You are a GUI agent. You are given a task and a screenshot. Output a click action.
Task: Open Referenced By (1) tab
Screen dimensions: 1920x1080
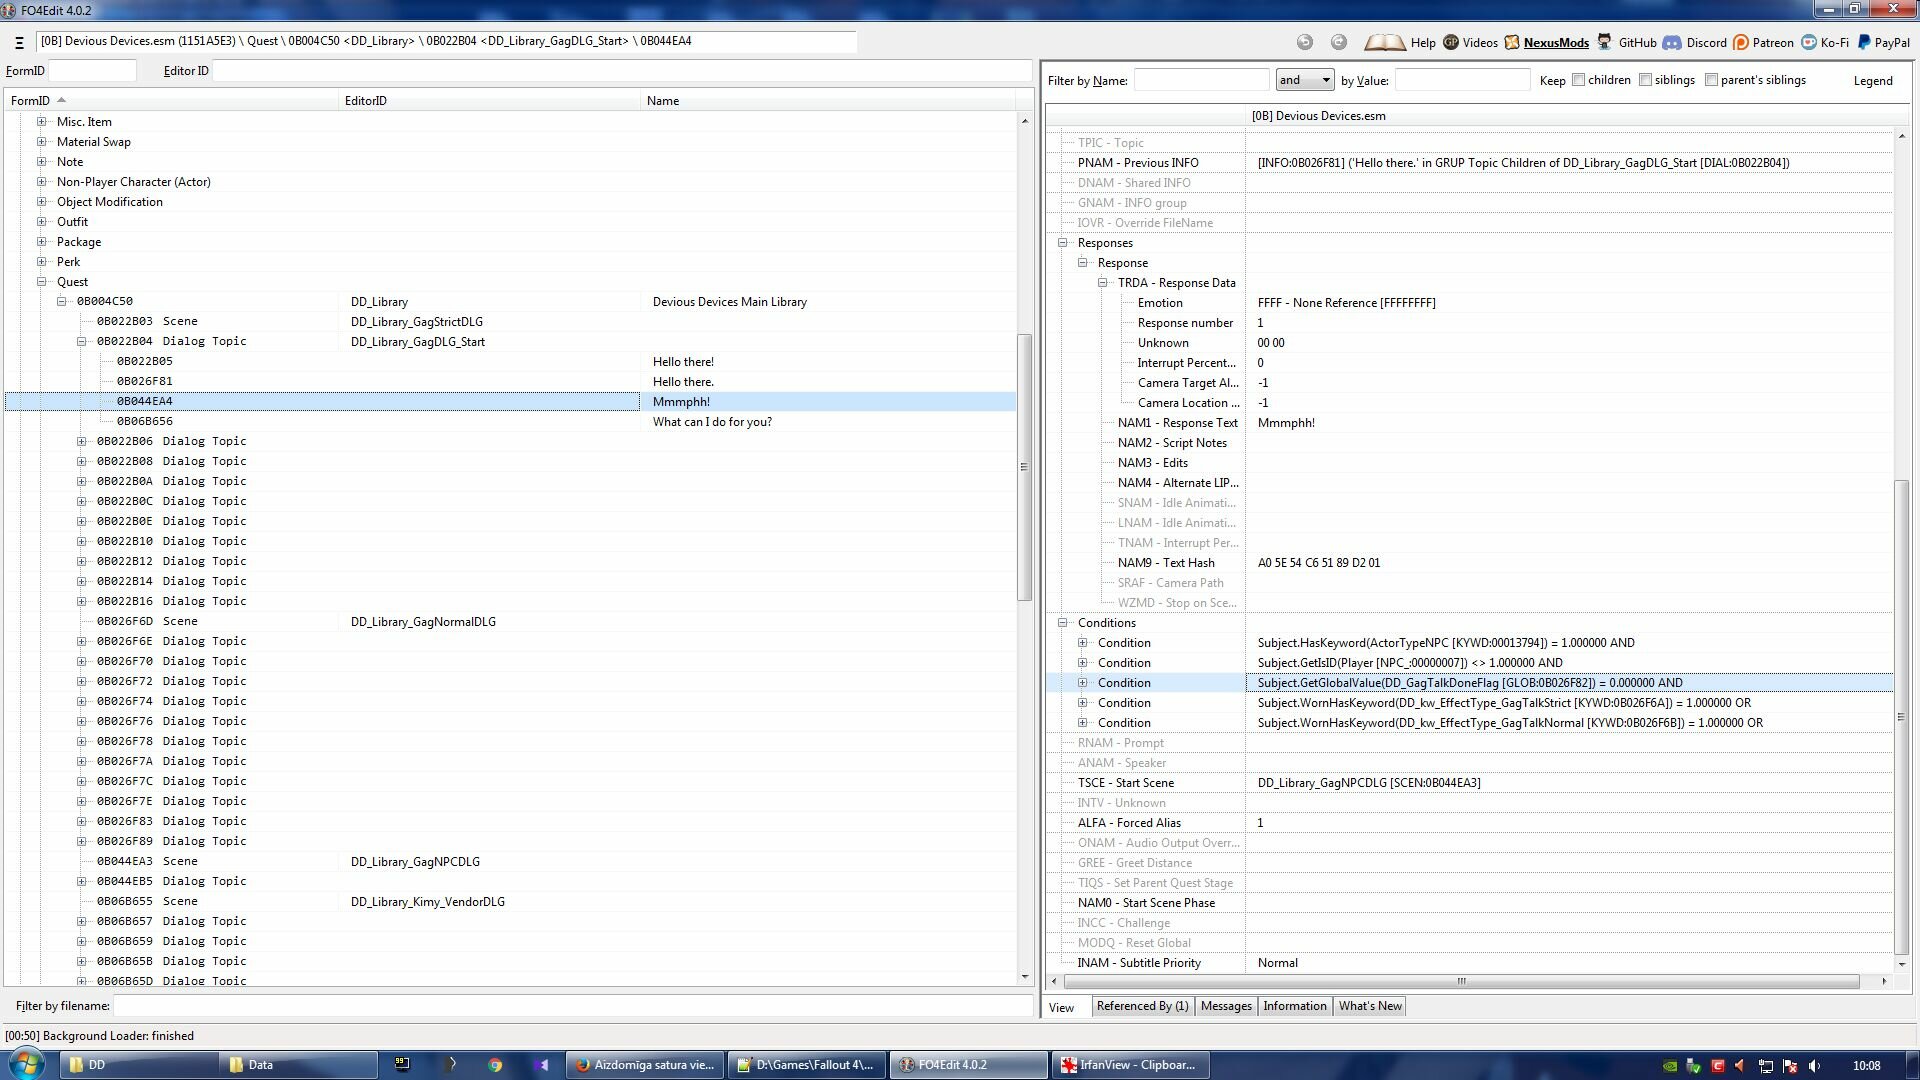click(1142, 1006)
